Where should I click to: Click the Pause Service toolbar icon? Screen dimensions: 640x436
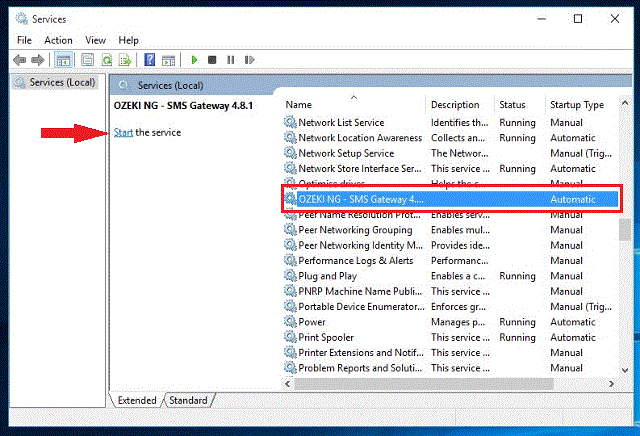pos(231,60)
